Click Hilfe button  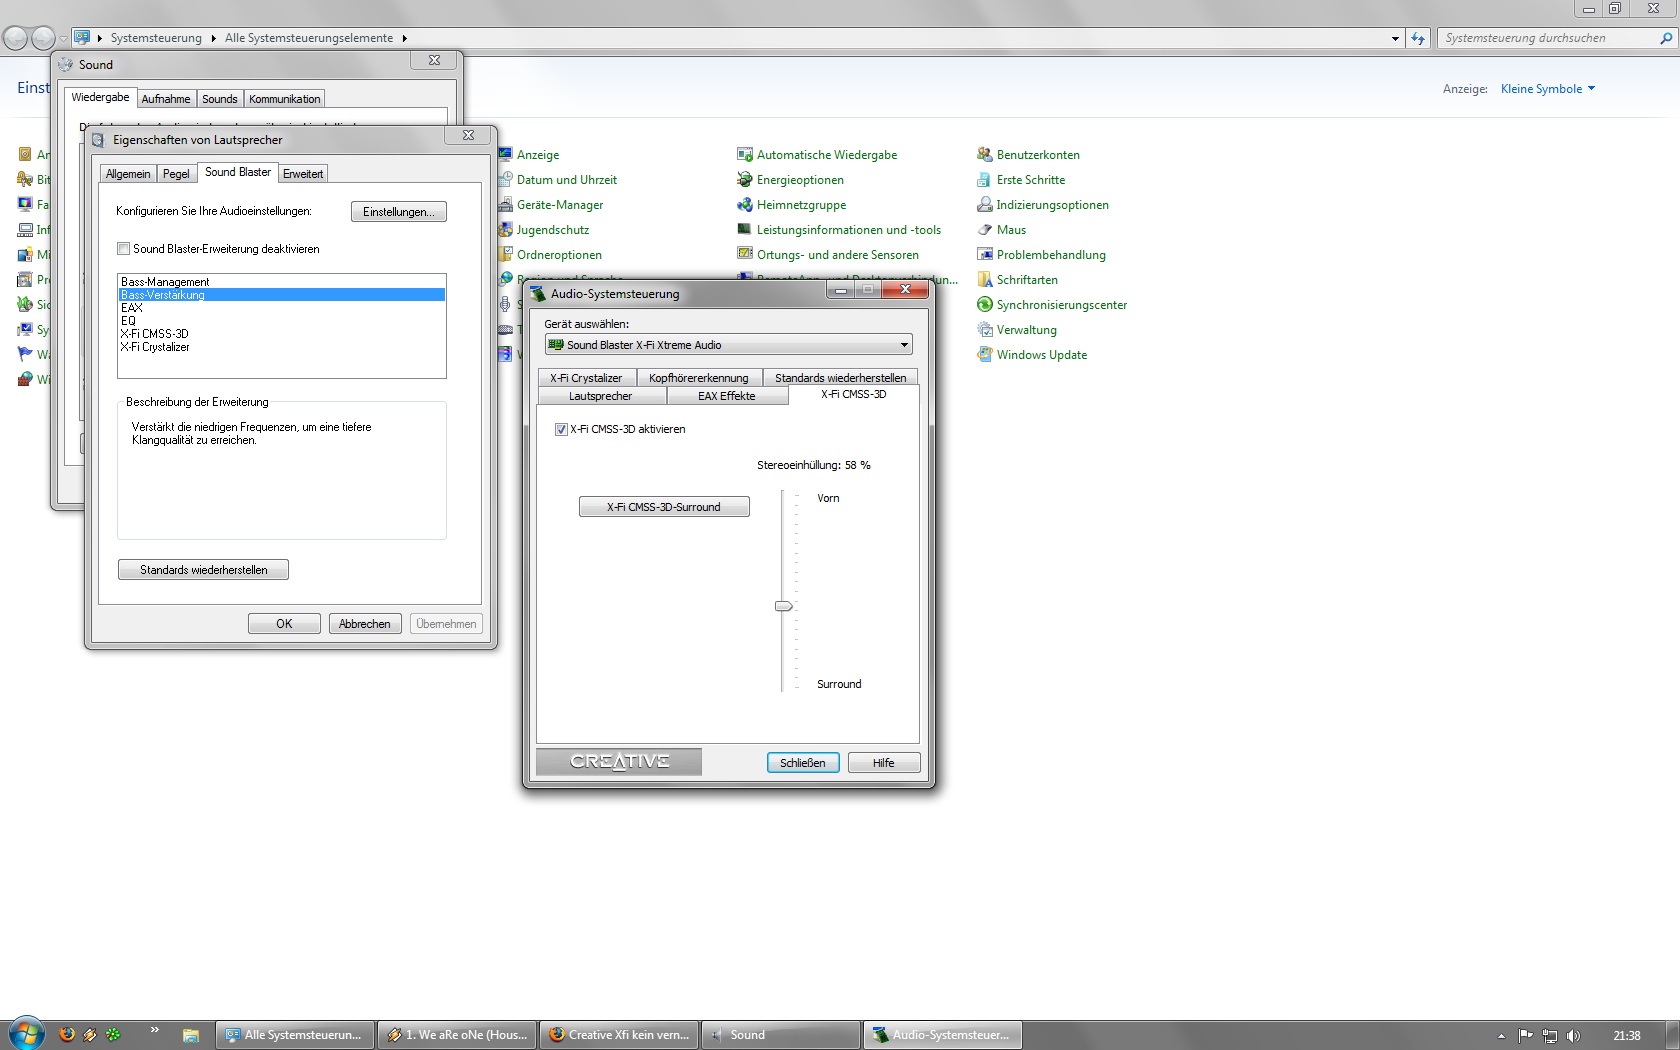[884, 763]
